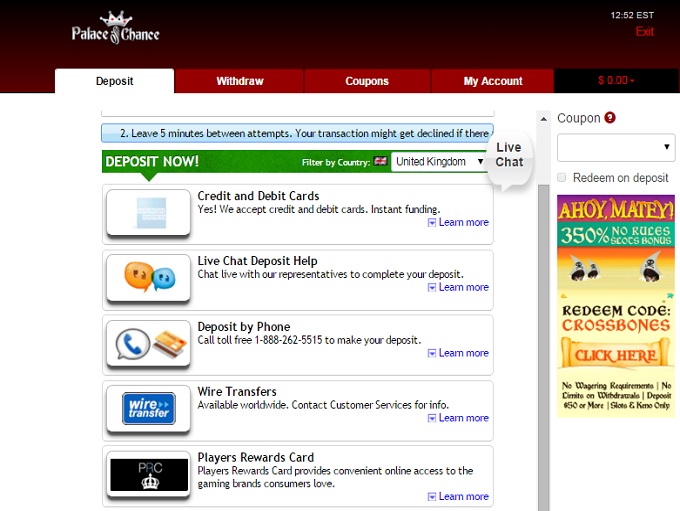Image resolution: width=680 pixels, height=511 pixels.
Task: Click the credit card icon
Action: click(x=148, y=212)
